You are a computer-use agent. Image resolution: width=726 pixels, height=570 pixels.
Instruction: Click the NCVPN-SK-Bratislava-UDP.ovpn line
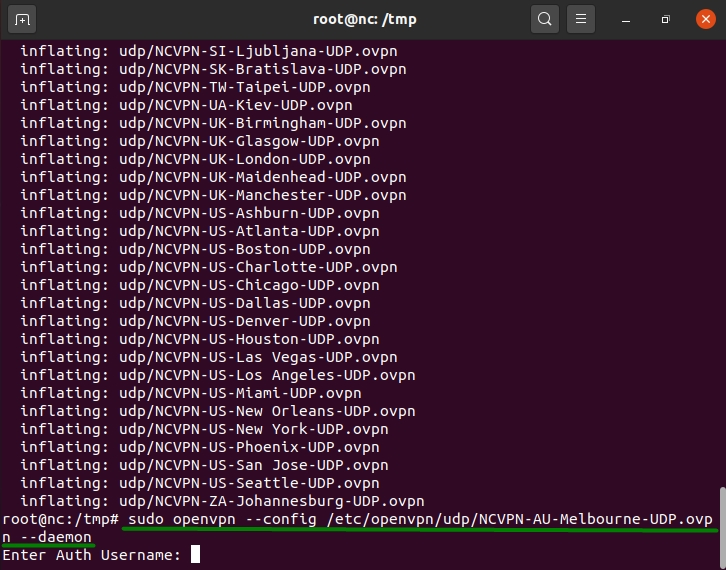pos(213,69)
